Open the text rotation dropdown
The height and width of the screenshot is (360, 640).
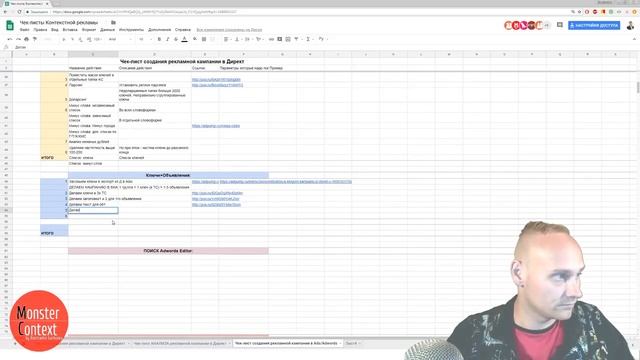tap(259, 39)
